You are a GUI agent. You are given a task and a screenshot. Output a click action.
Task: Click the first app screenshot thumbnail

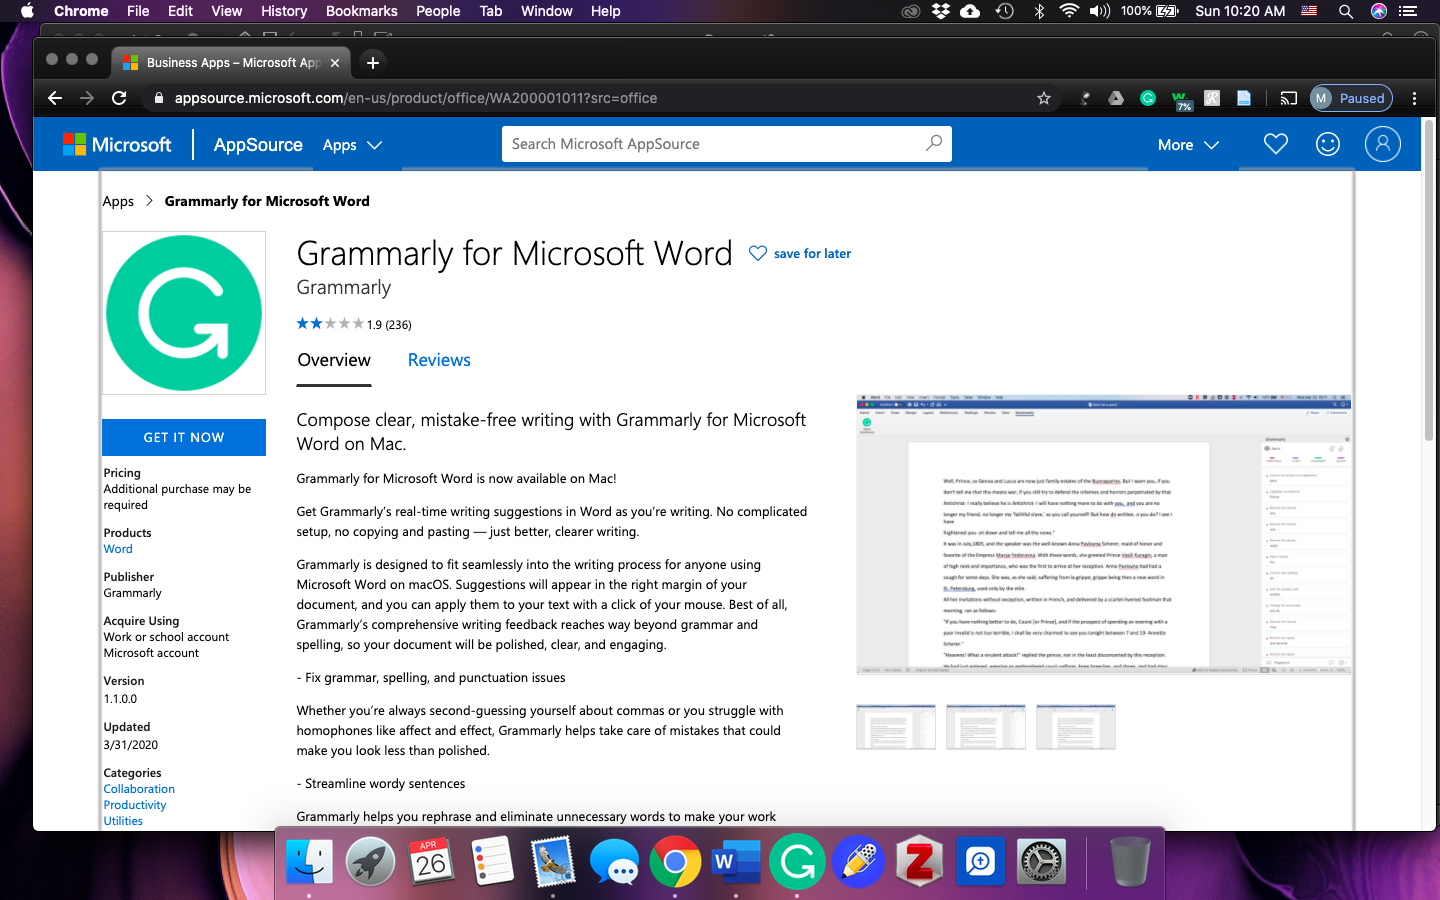tap(895, 727)
